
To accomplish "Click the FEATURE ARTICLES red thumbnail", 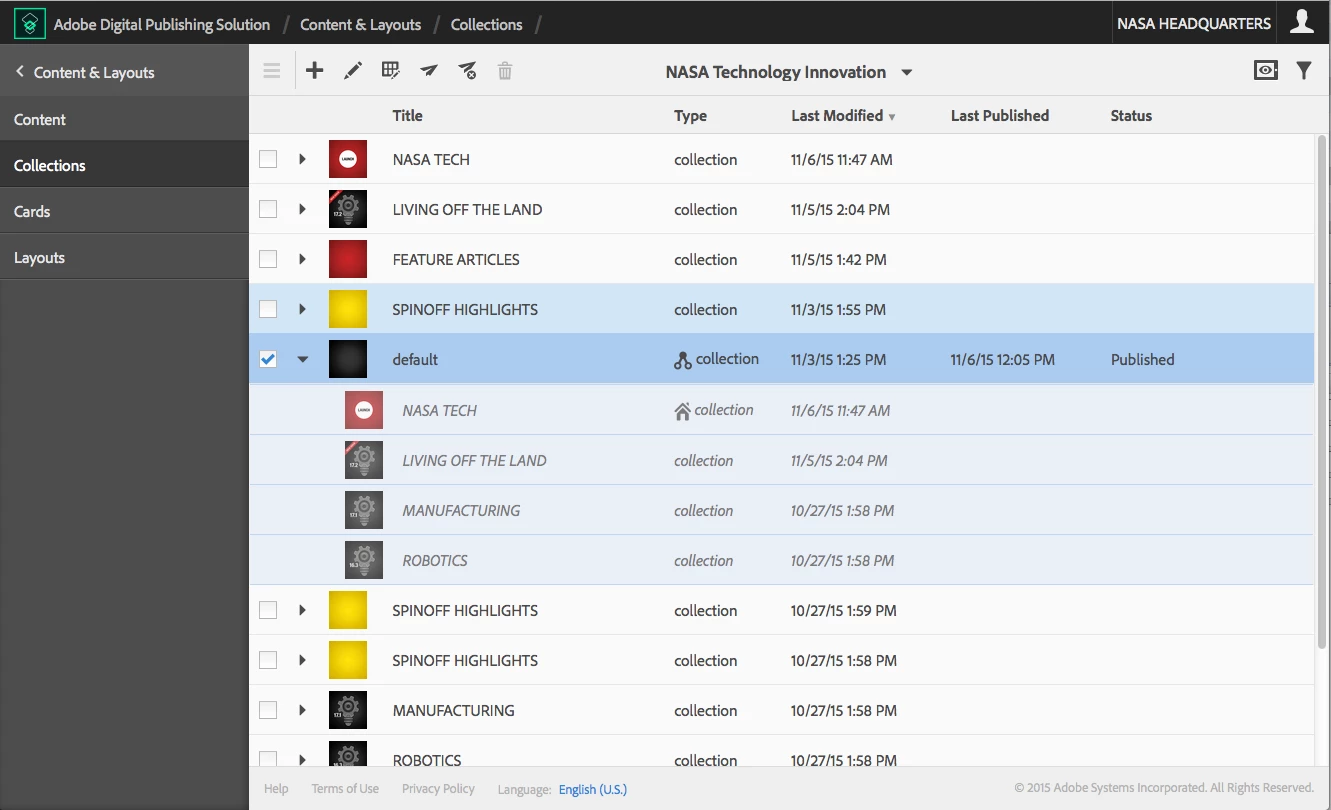I will point(348,259).
